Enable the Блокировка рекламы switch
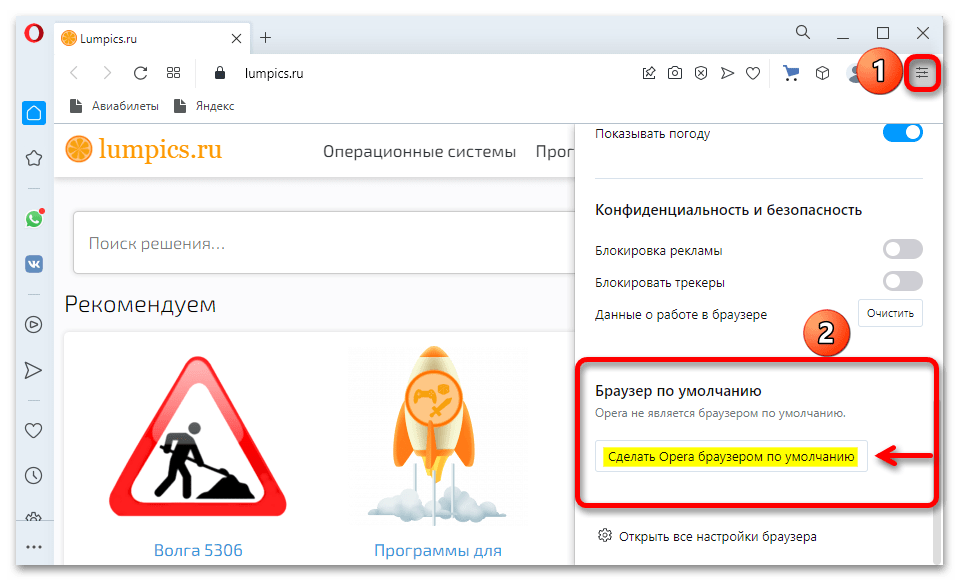This screenshot has height=581, width=959. [x=903, y=250]
